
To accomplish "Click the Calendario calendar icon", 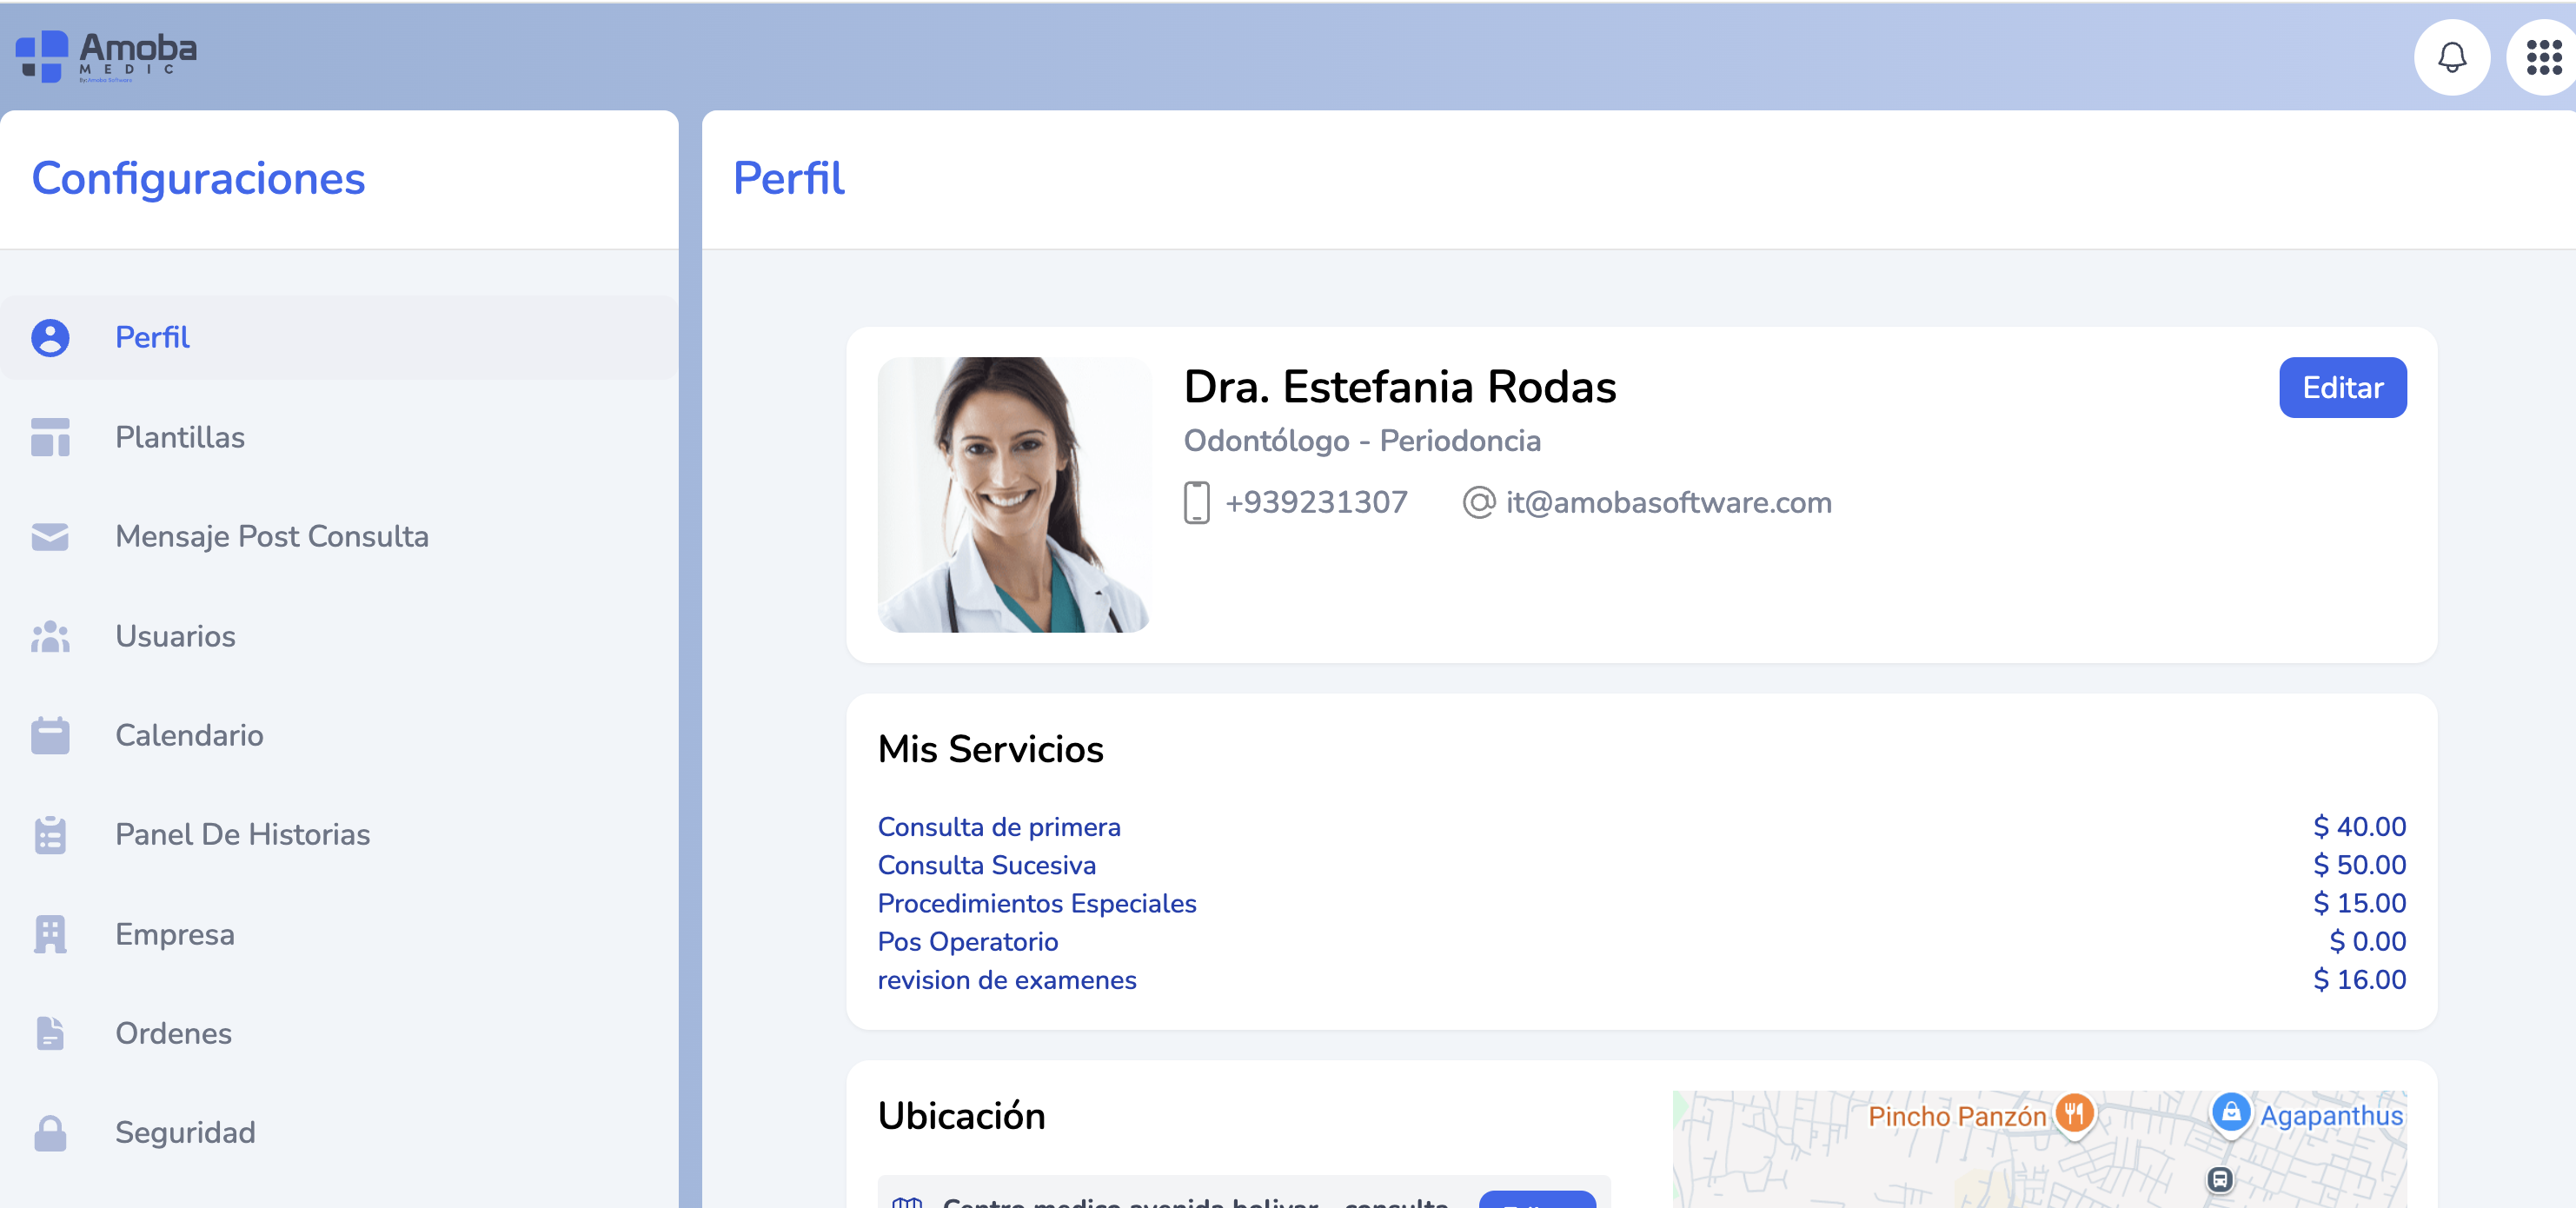I will click(49, 736).
